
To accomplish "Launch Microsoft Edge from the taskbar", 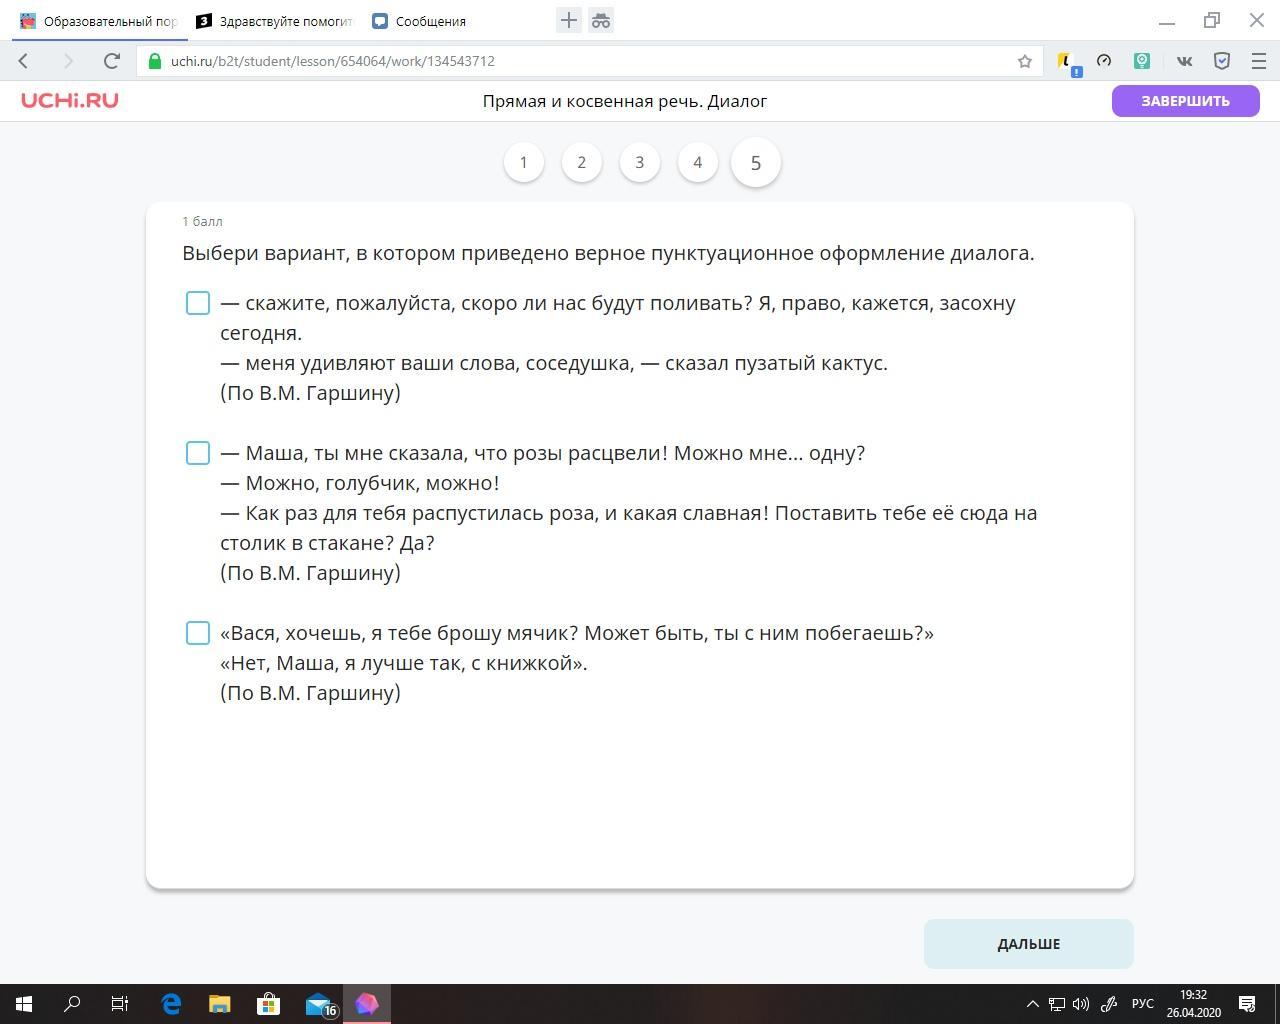I will [x=171, y=1004].
